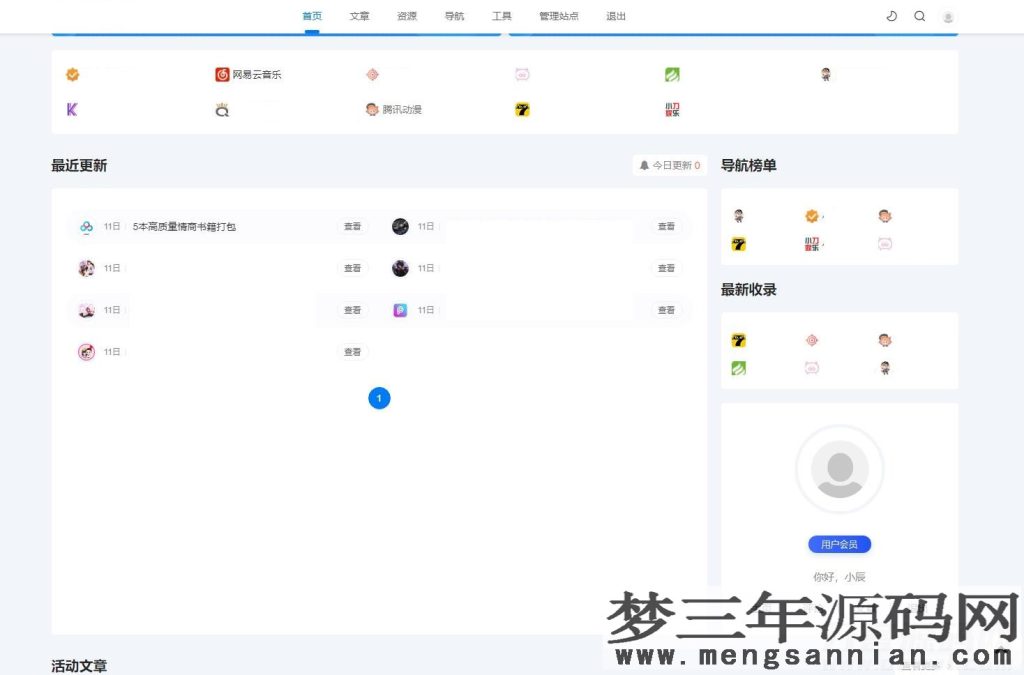
Task: Switch to the 文章 tab in navigation
Action: coord(359,16)
